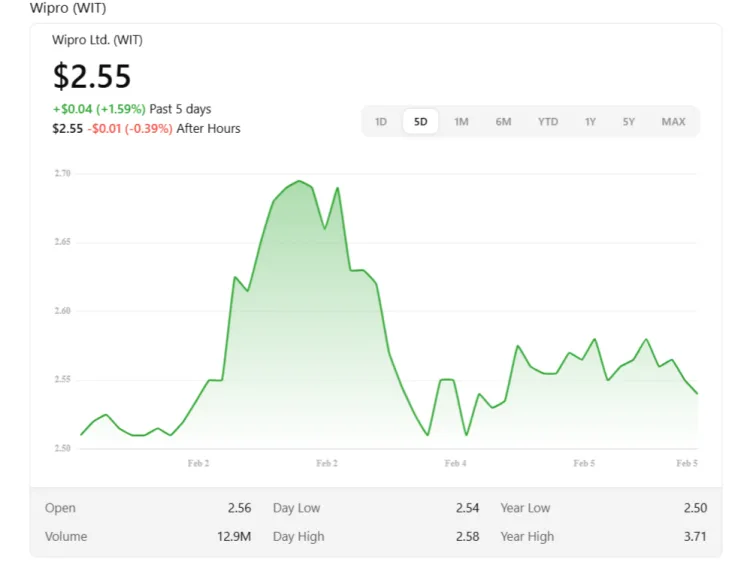Switch chart to 6M range
This screenshot has width=750, height=568.
[x=503, y=122]
